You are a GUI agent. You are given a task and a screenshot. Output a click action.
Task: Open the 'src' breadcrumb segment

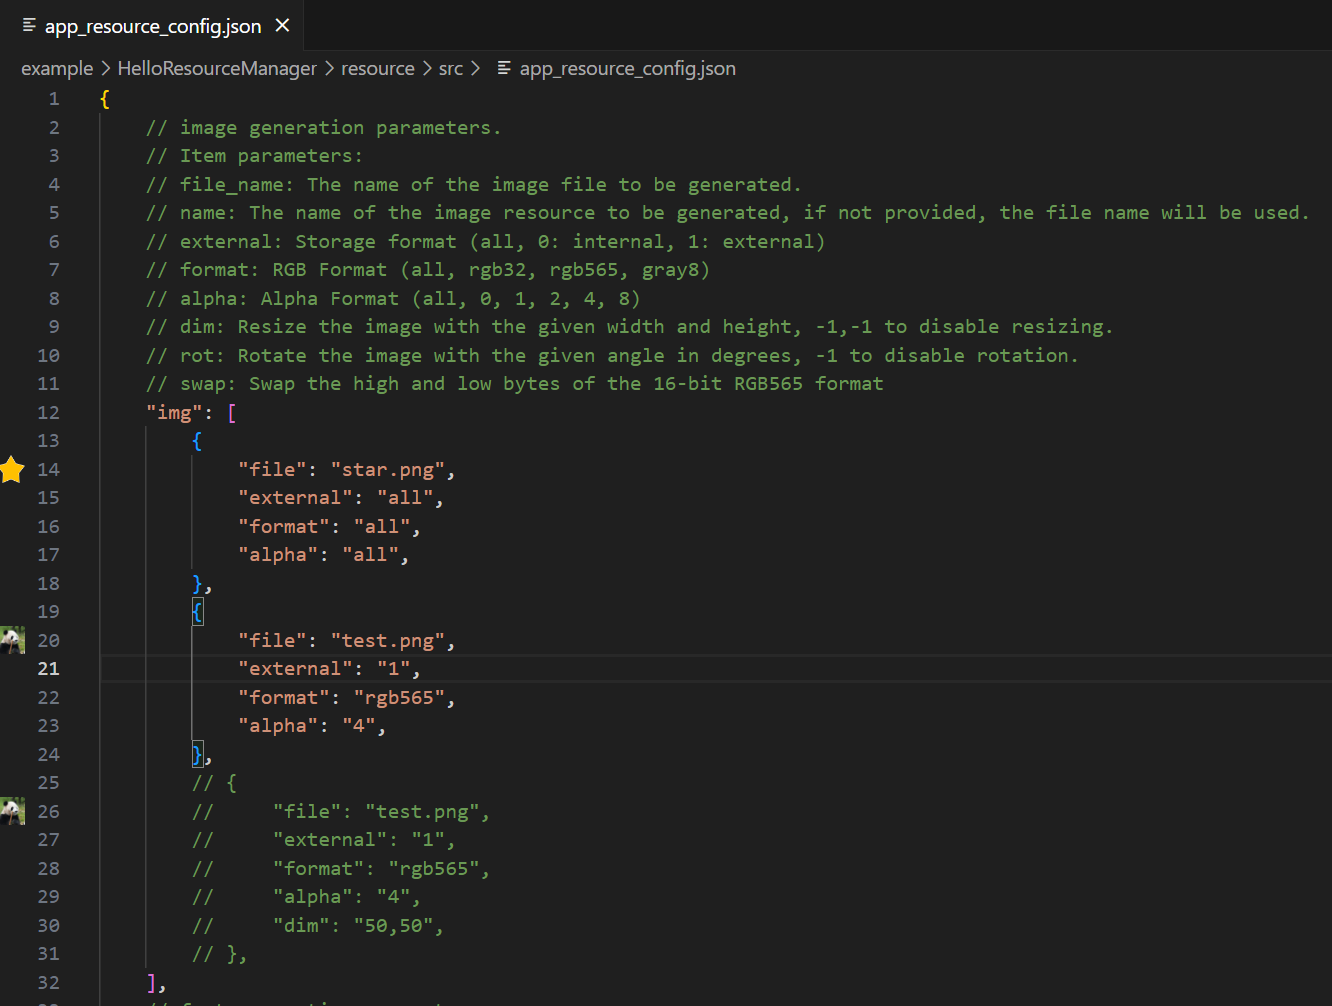point(451,68)
